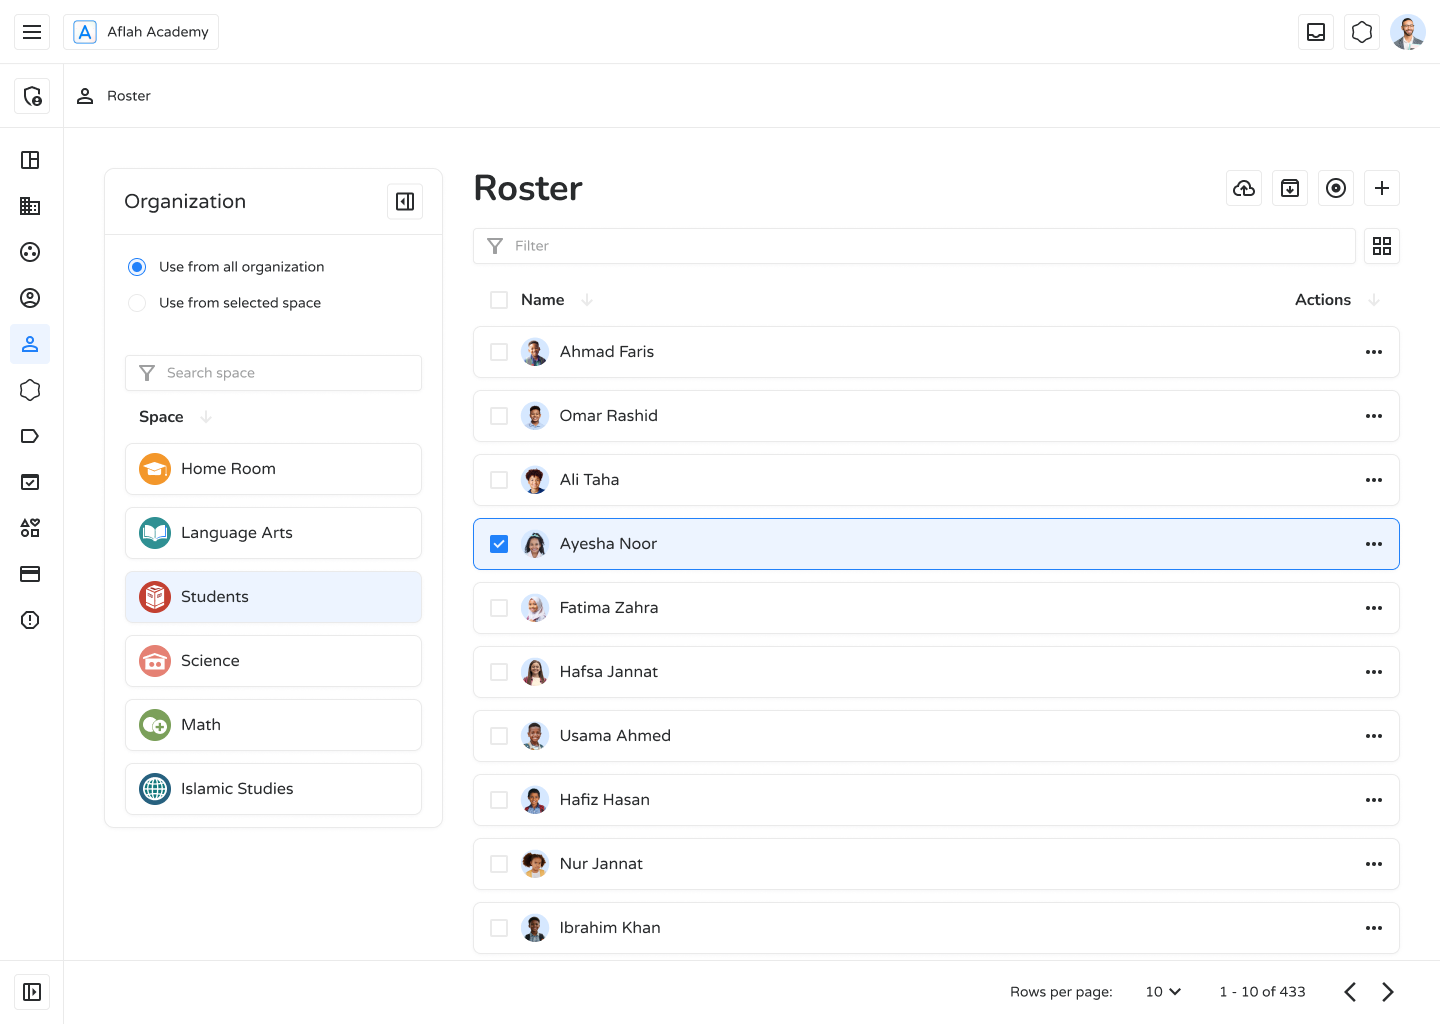
Task: Open the hamburger menu
Action: (x=32, y=32)
